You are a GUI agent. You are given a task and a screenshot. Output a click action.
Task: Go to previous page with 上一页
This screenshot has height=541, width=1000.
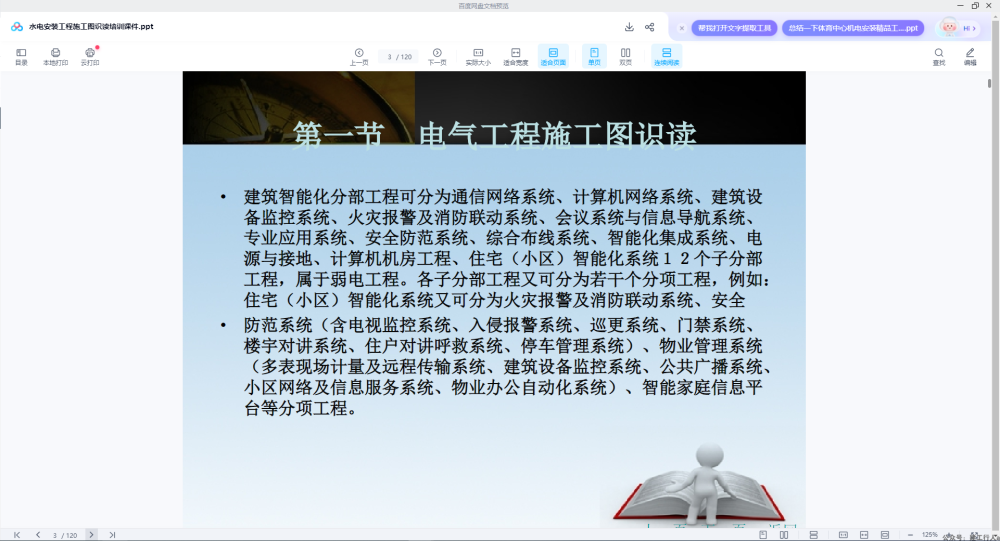tap(359, 56)
